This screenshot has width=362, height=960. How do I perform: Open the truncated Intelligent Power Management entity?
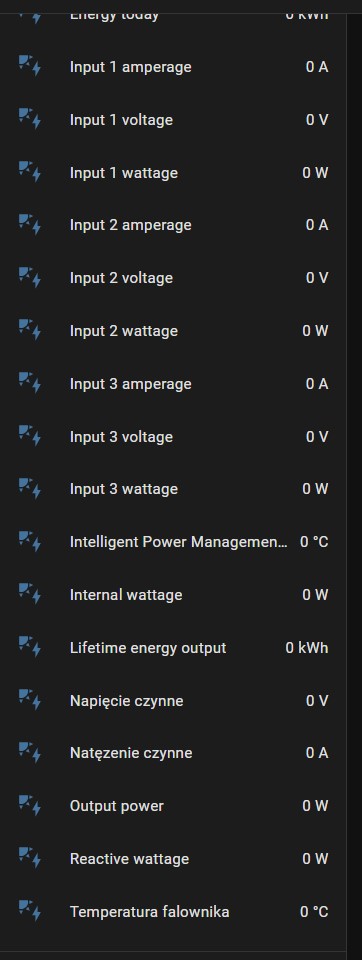[173, 542]
